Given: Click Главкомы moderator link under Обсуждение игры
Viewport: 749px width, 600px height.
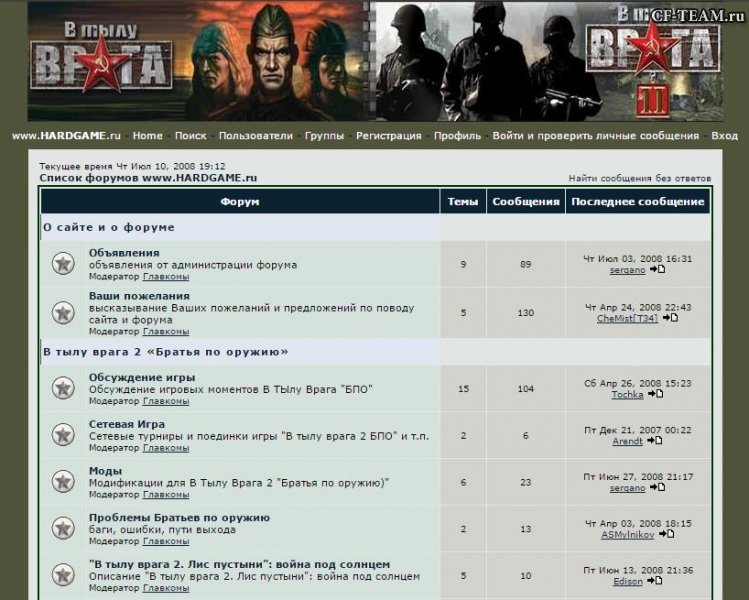Looking at the screenshot, I should tap(166, 401).
